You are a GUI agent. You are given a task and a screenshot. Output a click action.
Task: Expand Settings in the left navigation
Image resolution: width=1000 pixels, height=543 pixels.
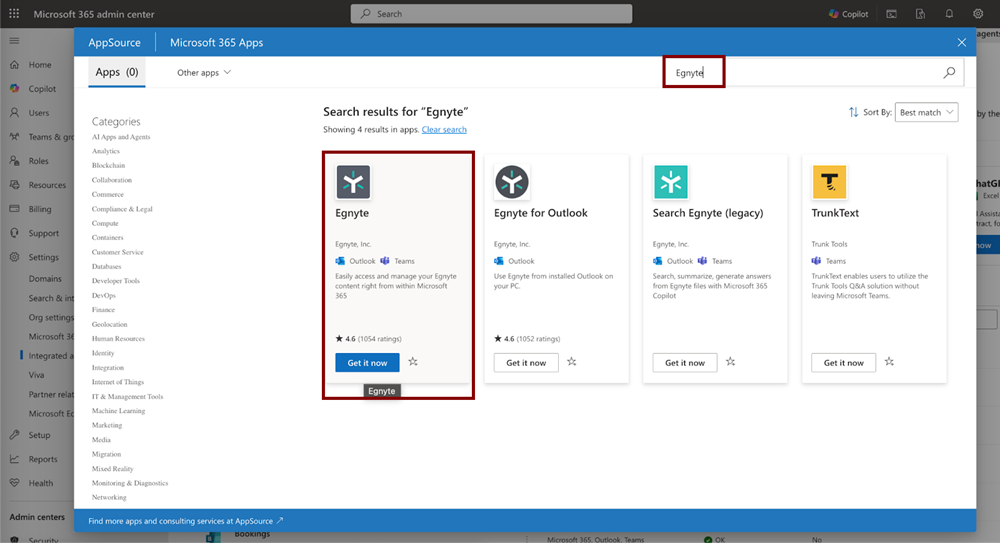coord(43,257)
